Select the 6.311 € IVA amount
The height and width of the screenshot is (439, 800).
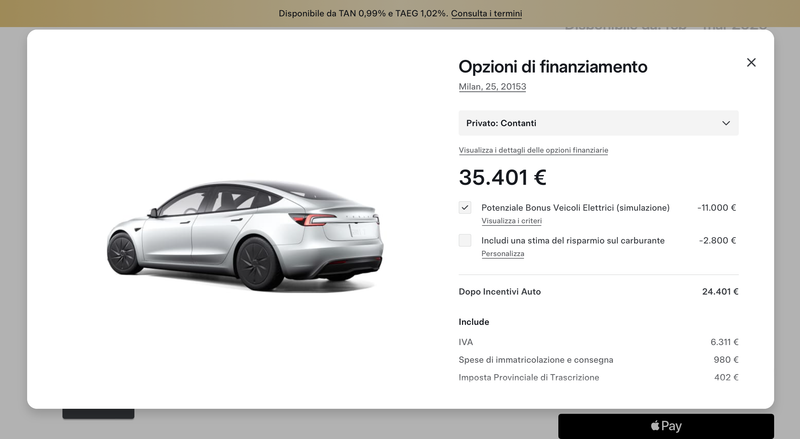724,342
